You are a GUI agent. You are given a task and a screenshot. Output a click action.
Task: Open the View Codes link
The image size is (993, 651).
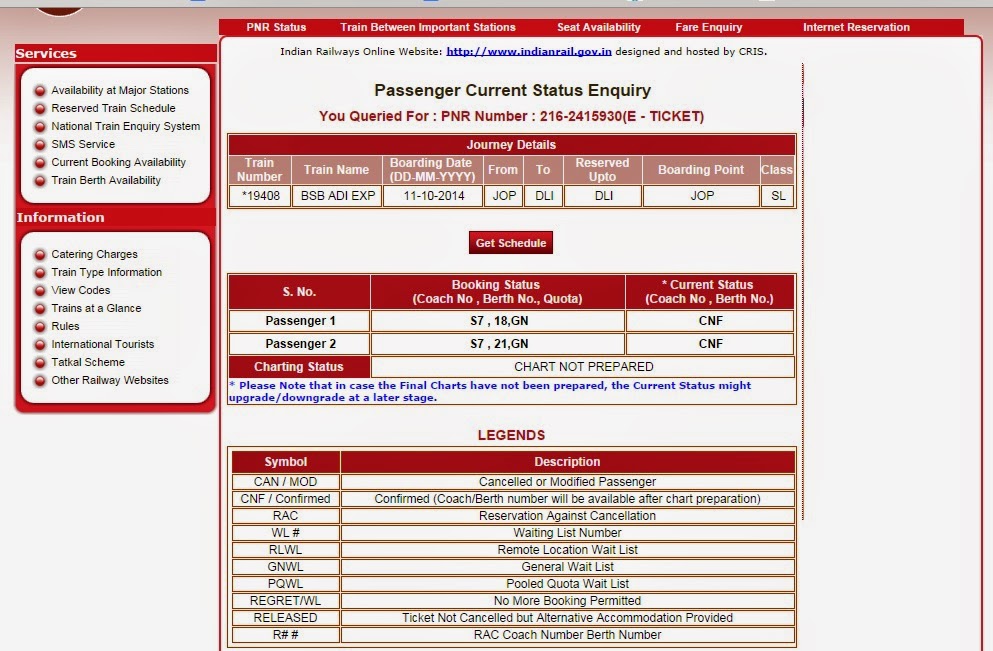(x=80, y=290)
